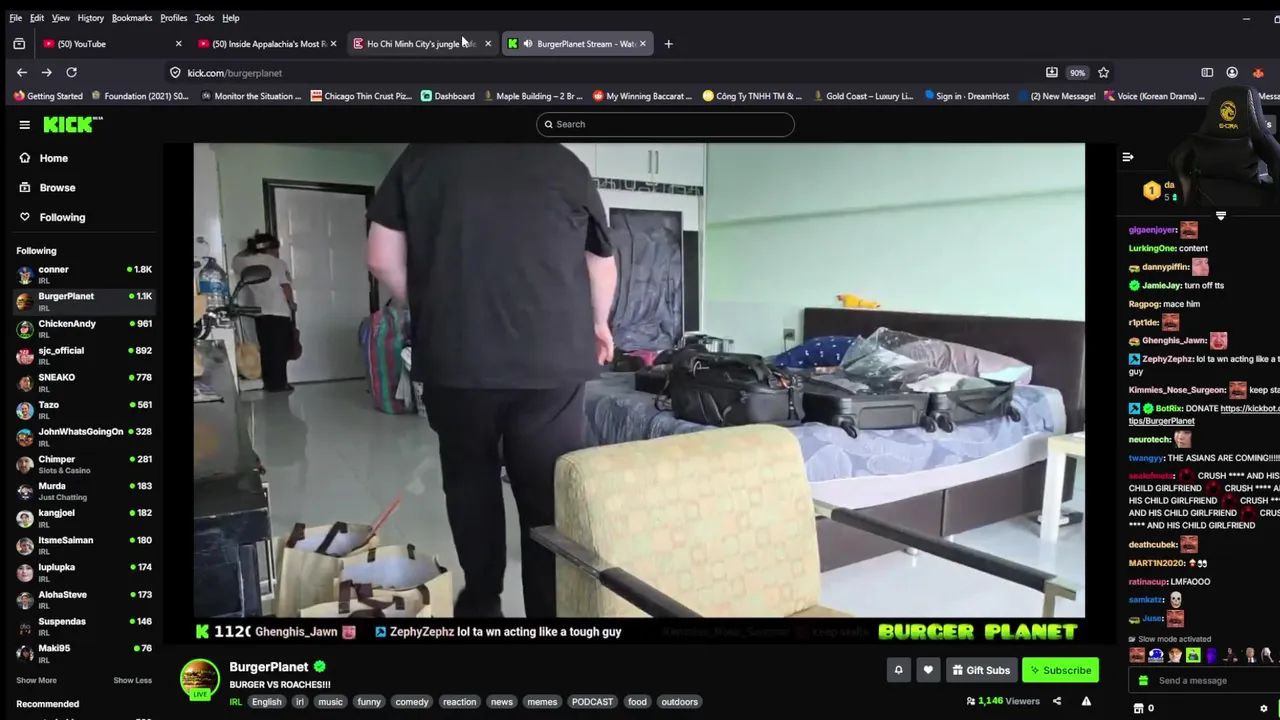Open the ChickenAndy channel in Following

(84, 328)
